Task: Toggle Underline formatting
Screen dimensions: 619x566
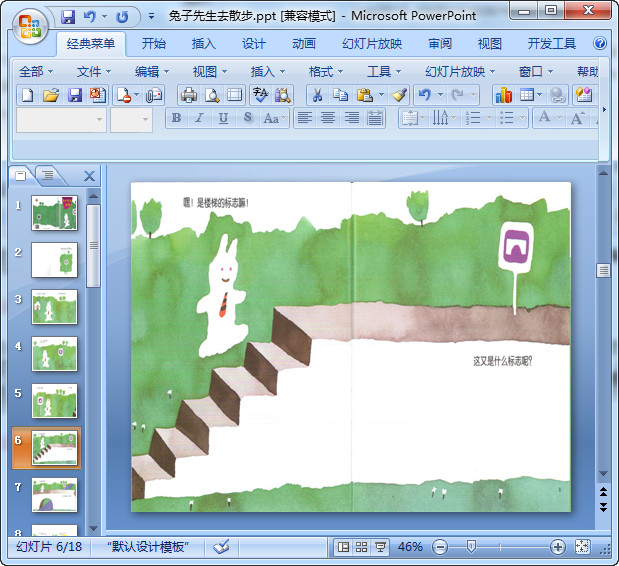Action: point(223,118)
